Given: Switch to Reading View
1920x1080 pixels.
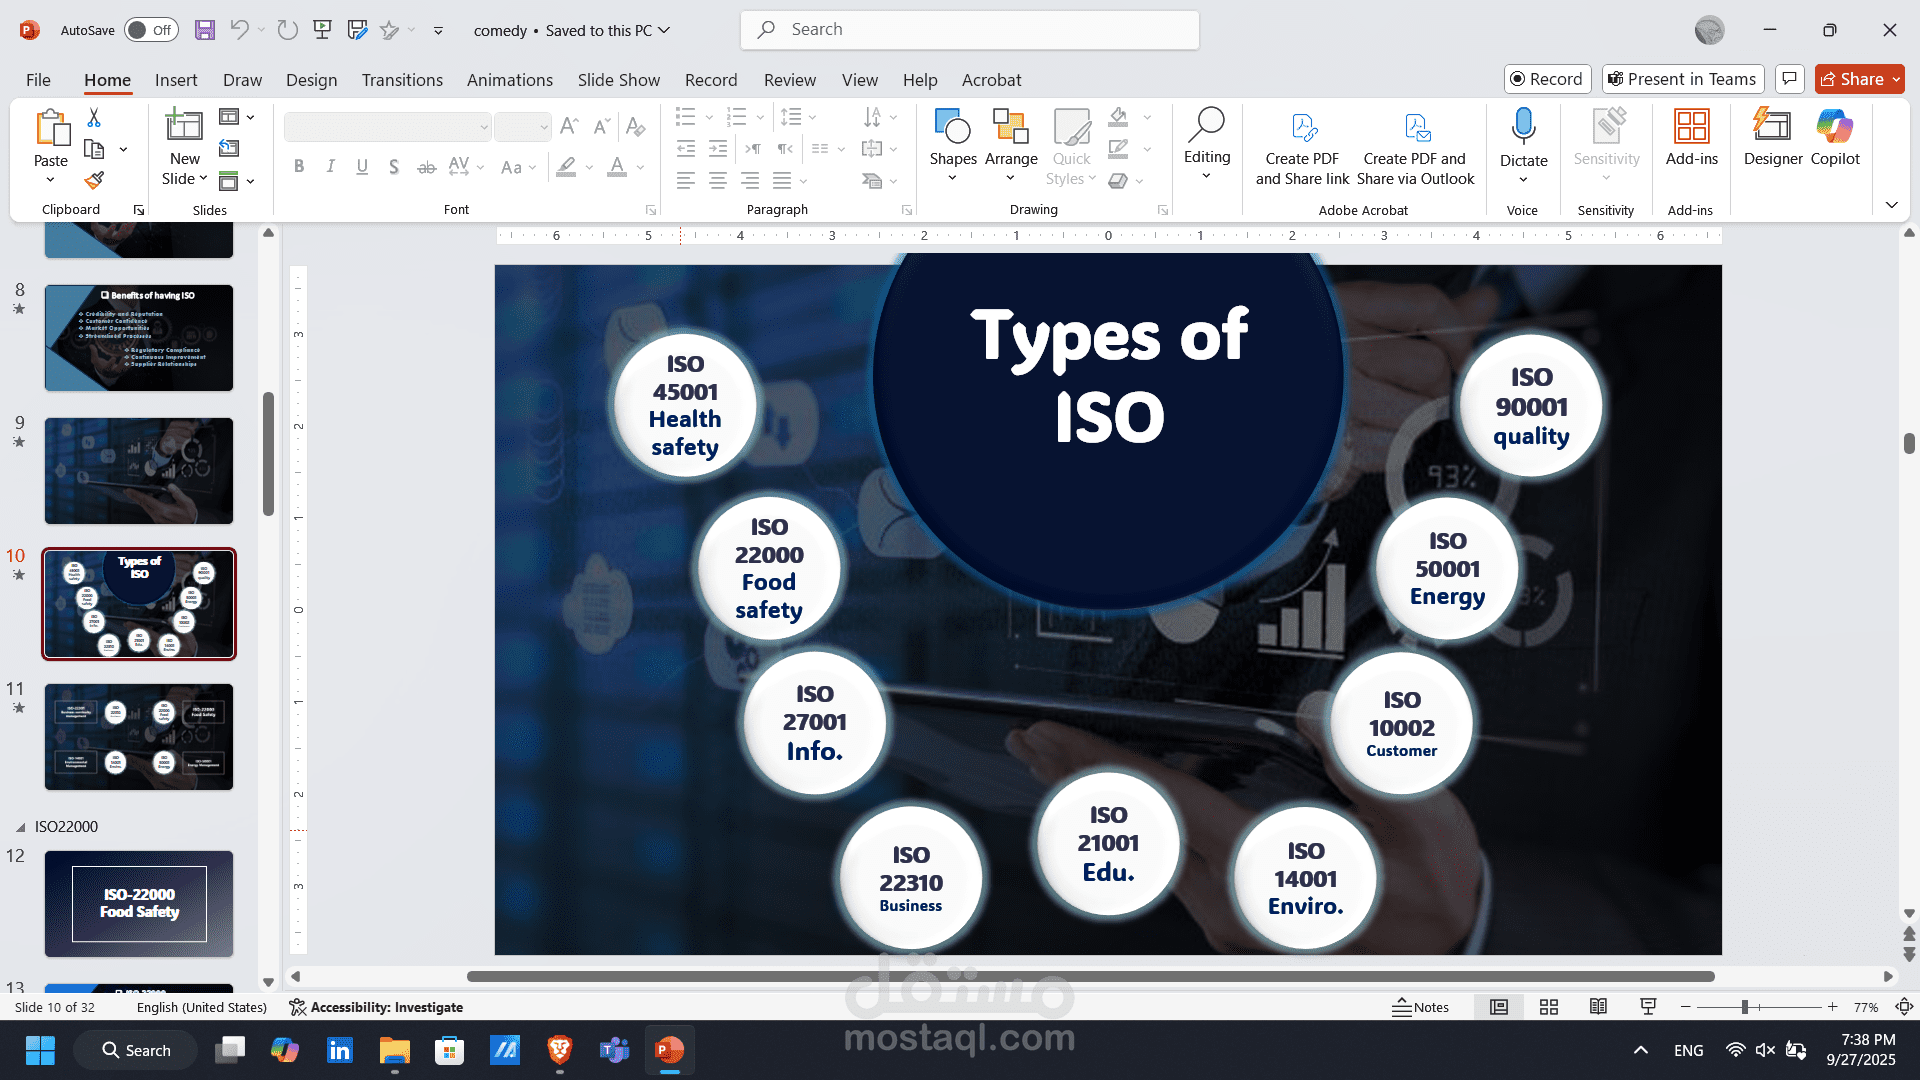Looking at the screenshot, I should [1598, 1007].
